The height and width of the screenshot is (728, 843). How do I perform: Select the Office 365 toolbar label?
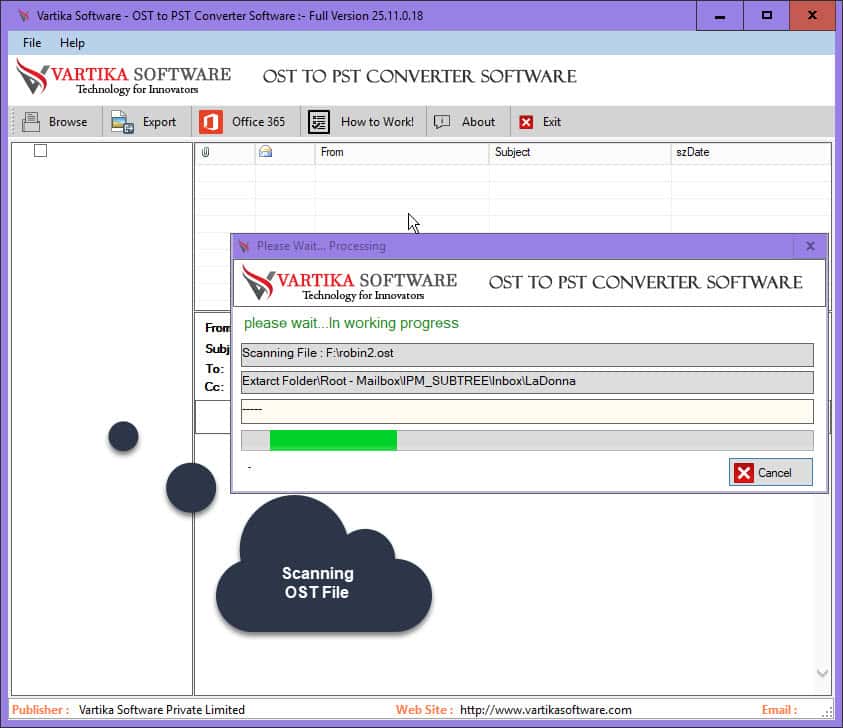(258, 122)
